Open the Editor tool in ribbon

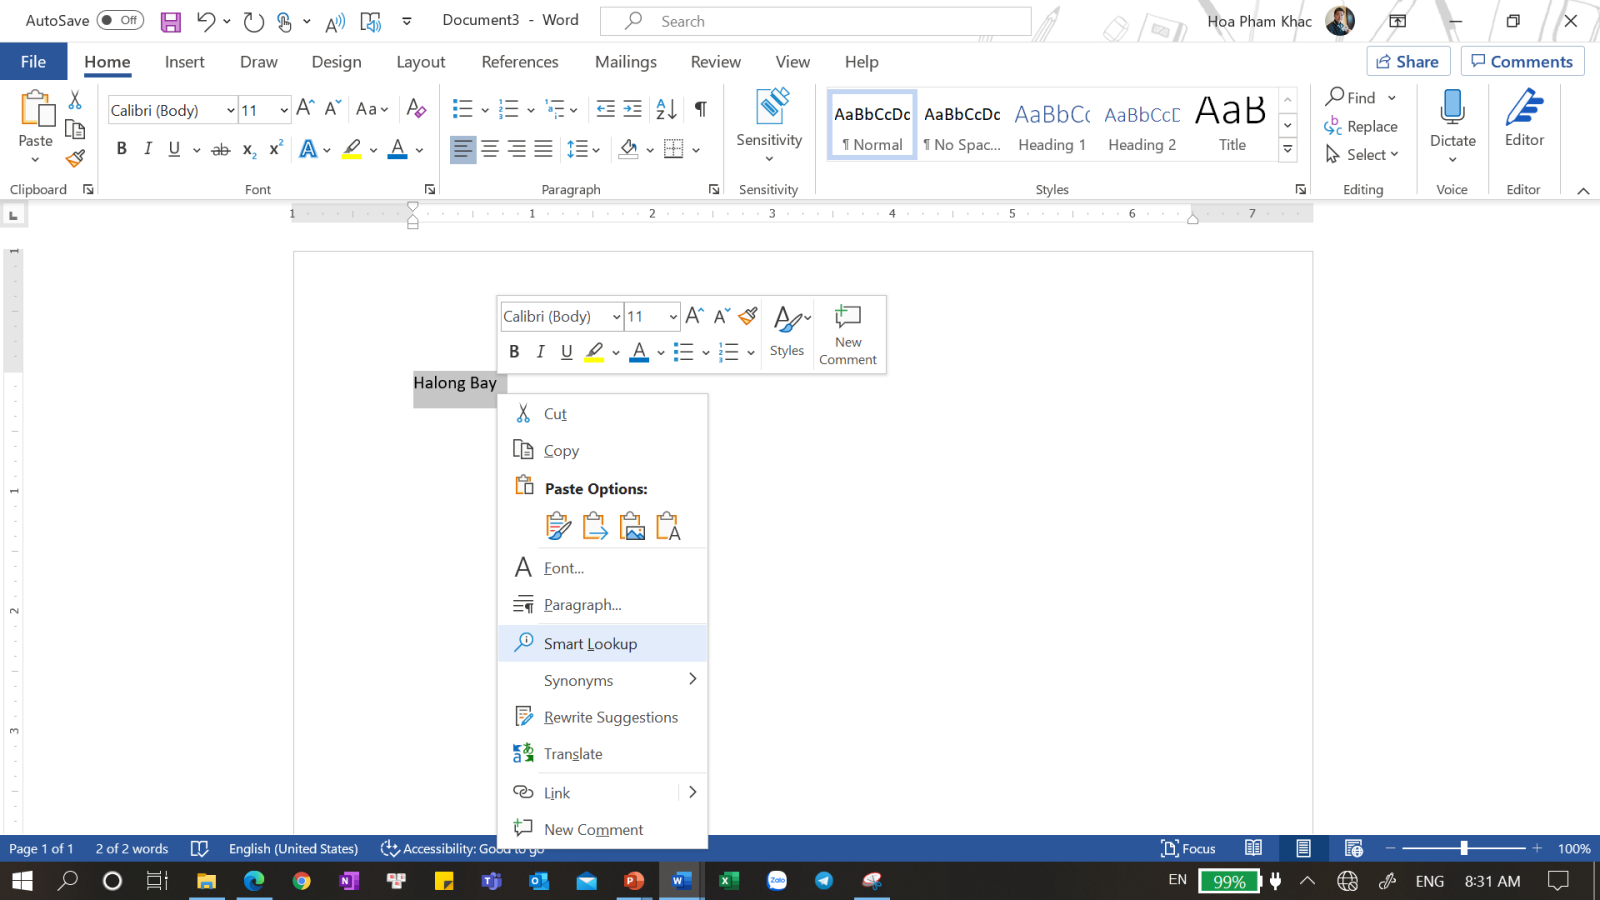pyautogui.click(x=1524, y=119)
